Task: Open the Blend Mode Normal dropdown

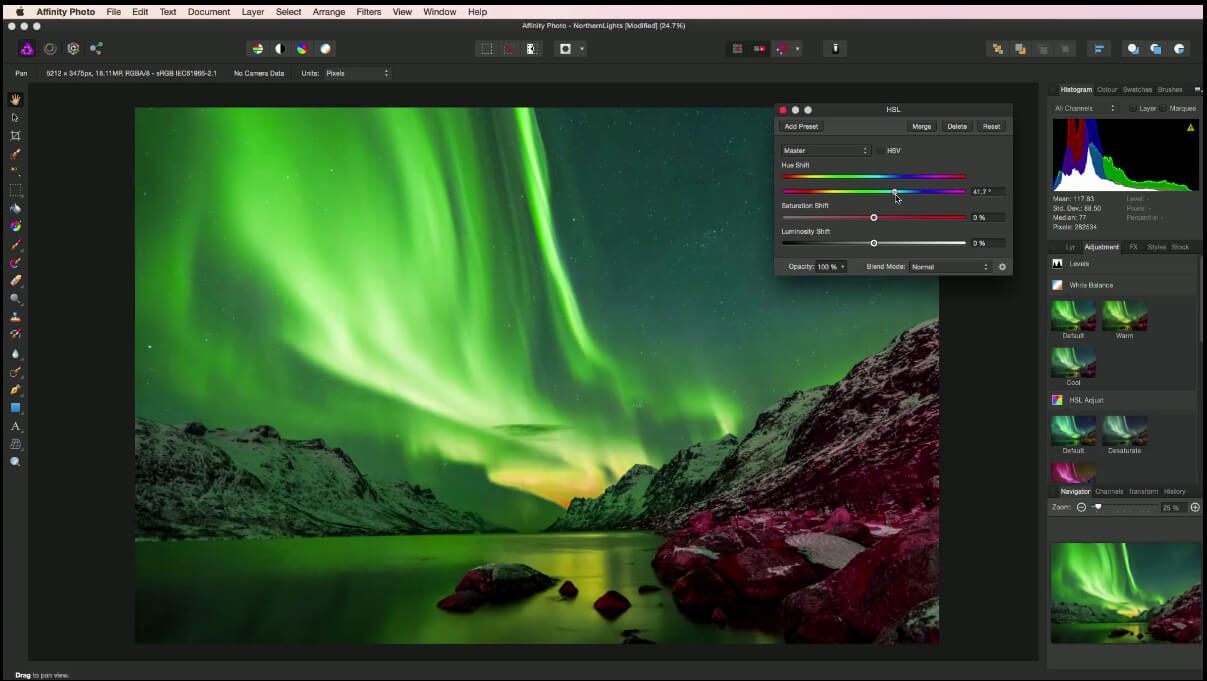Action: [x=950, y=267]
